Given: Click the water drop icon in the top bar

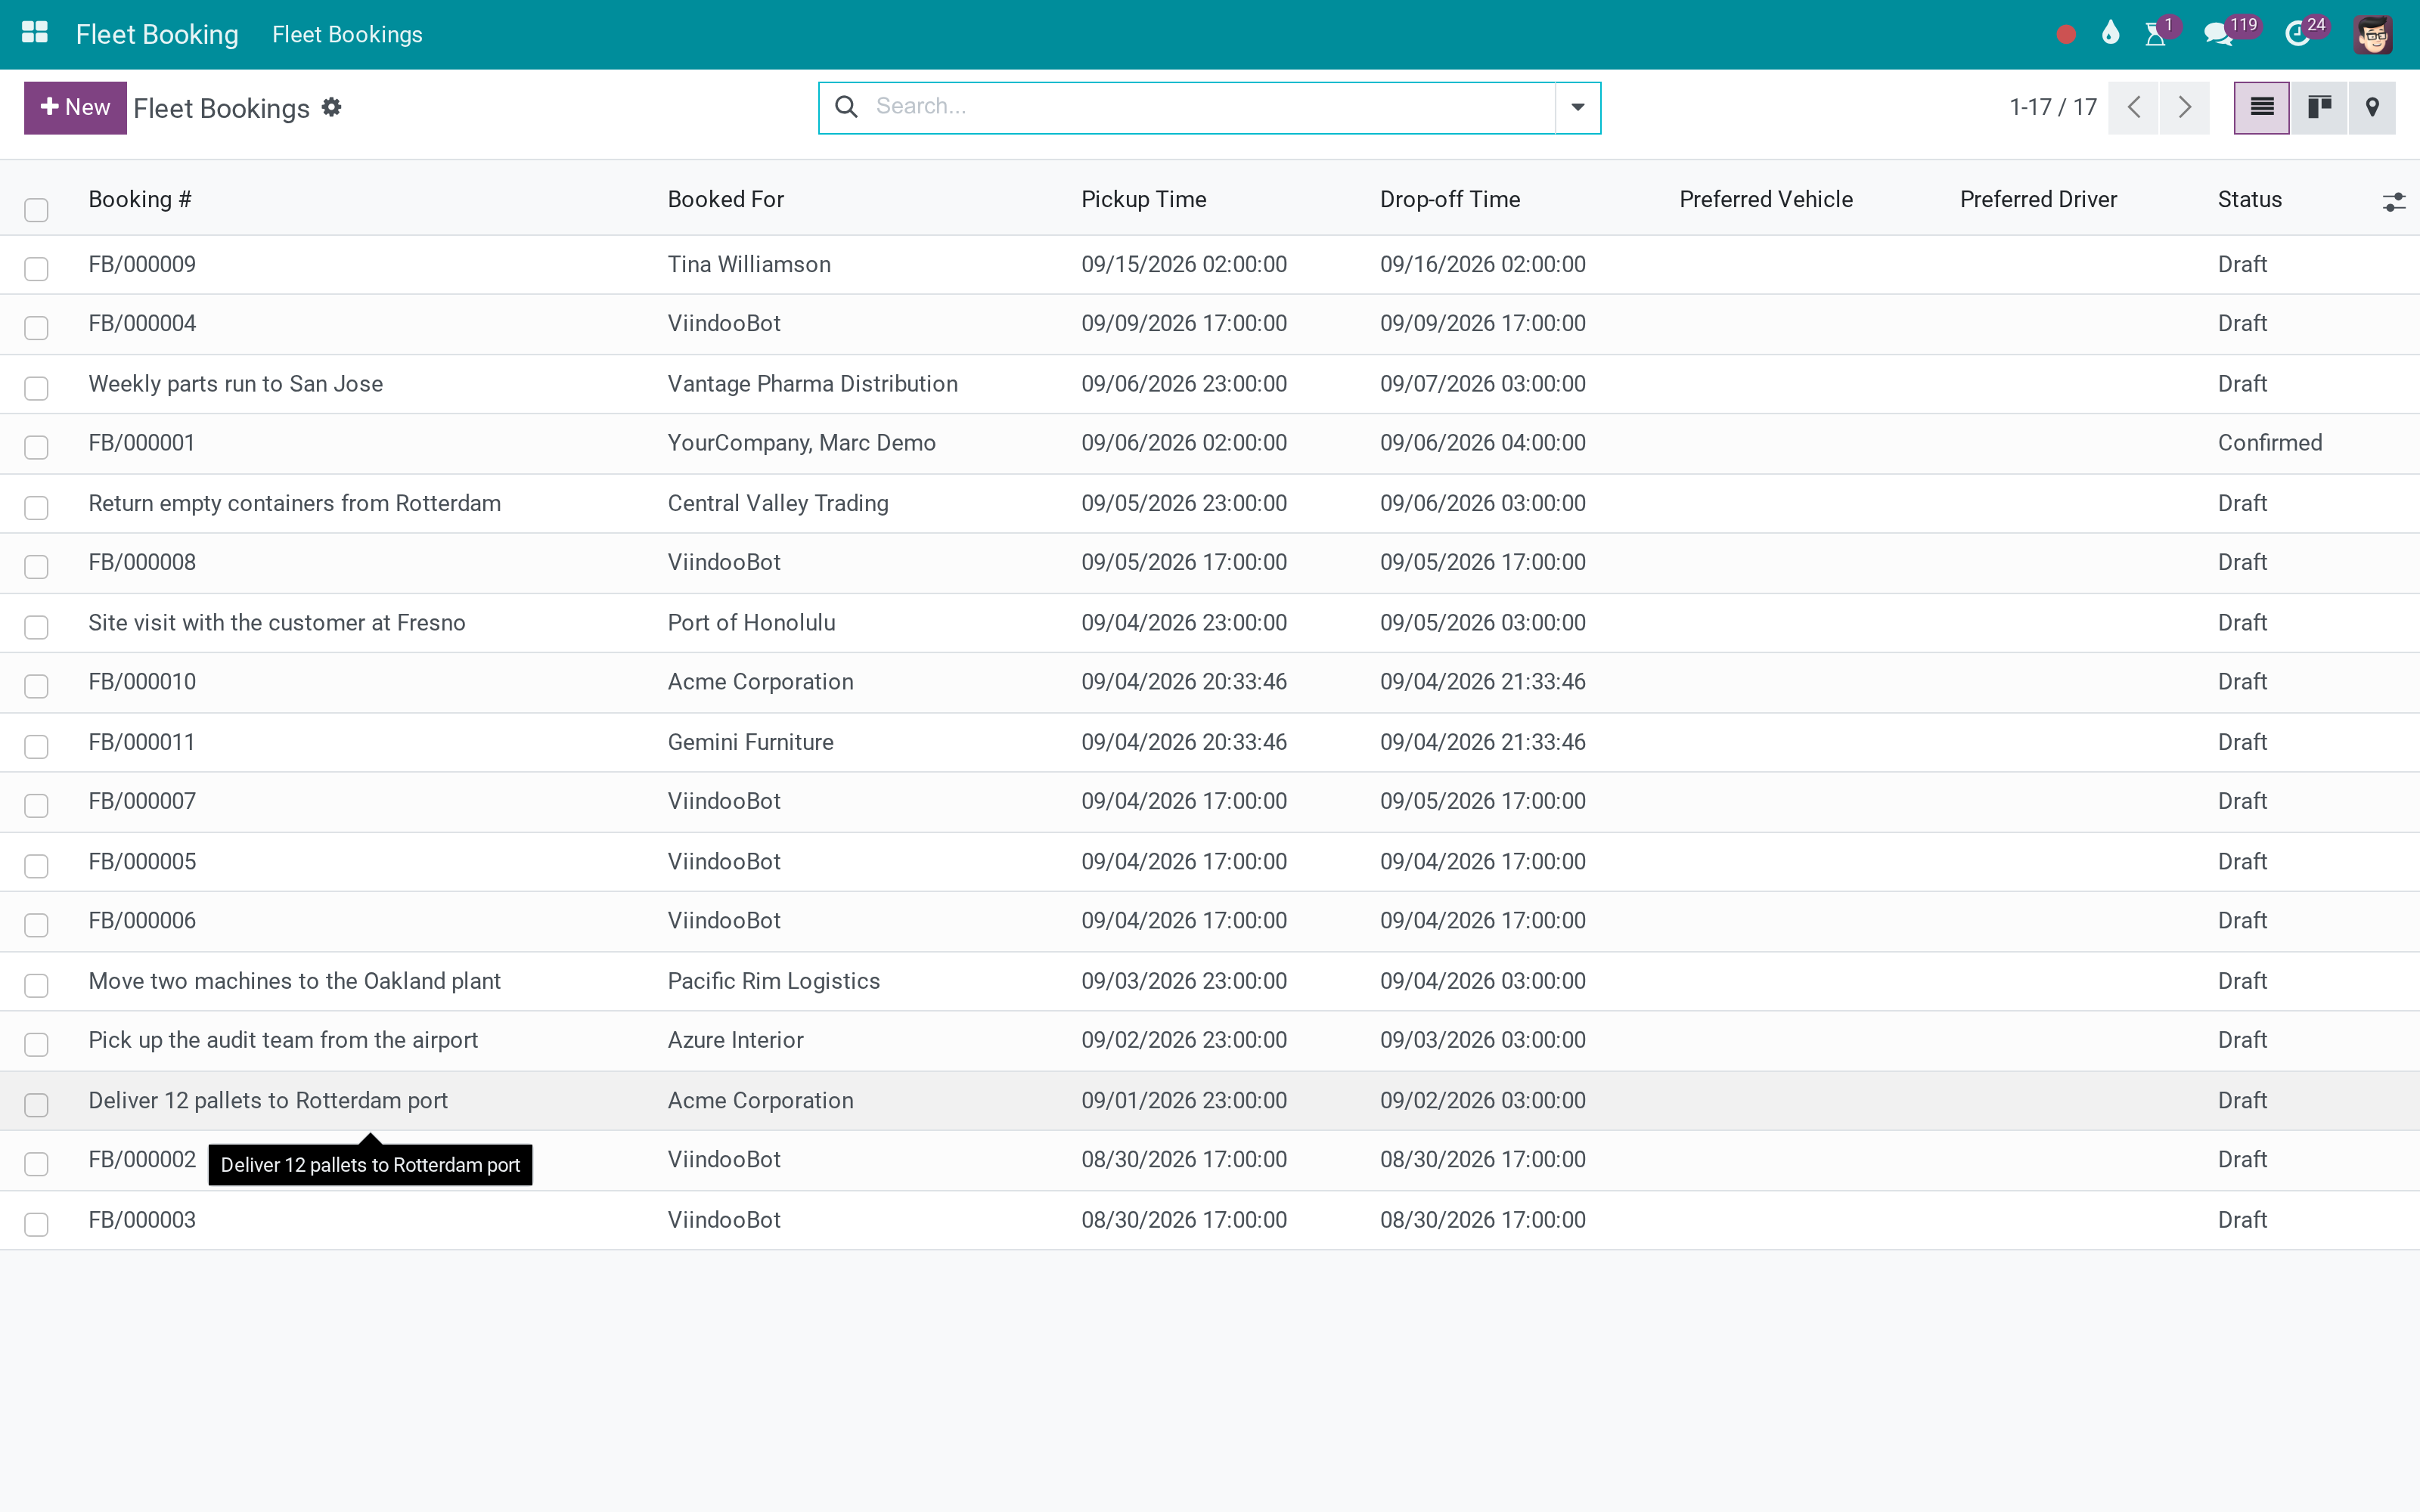Looking at the screenshot, I should (2110, 34).
